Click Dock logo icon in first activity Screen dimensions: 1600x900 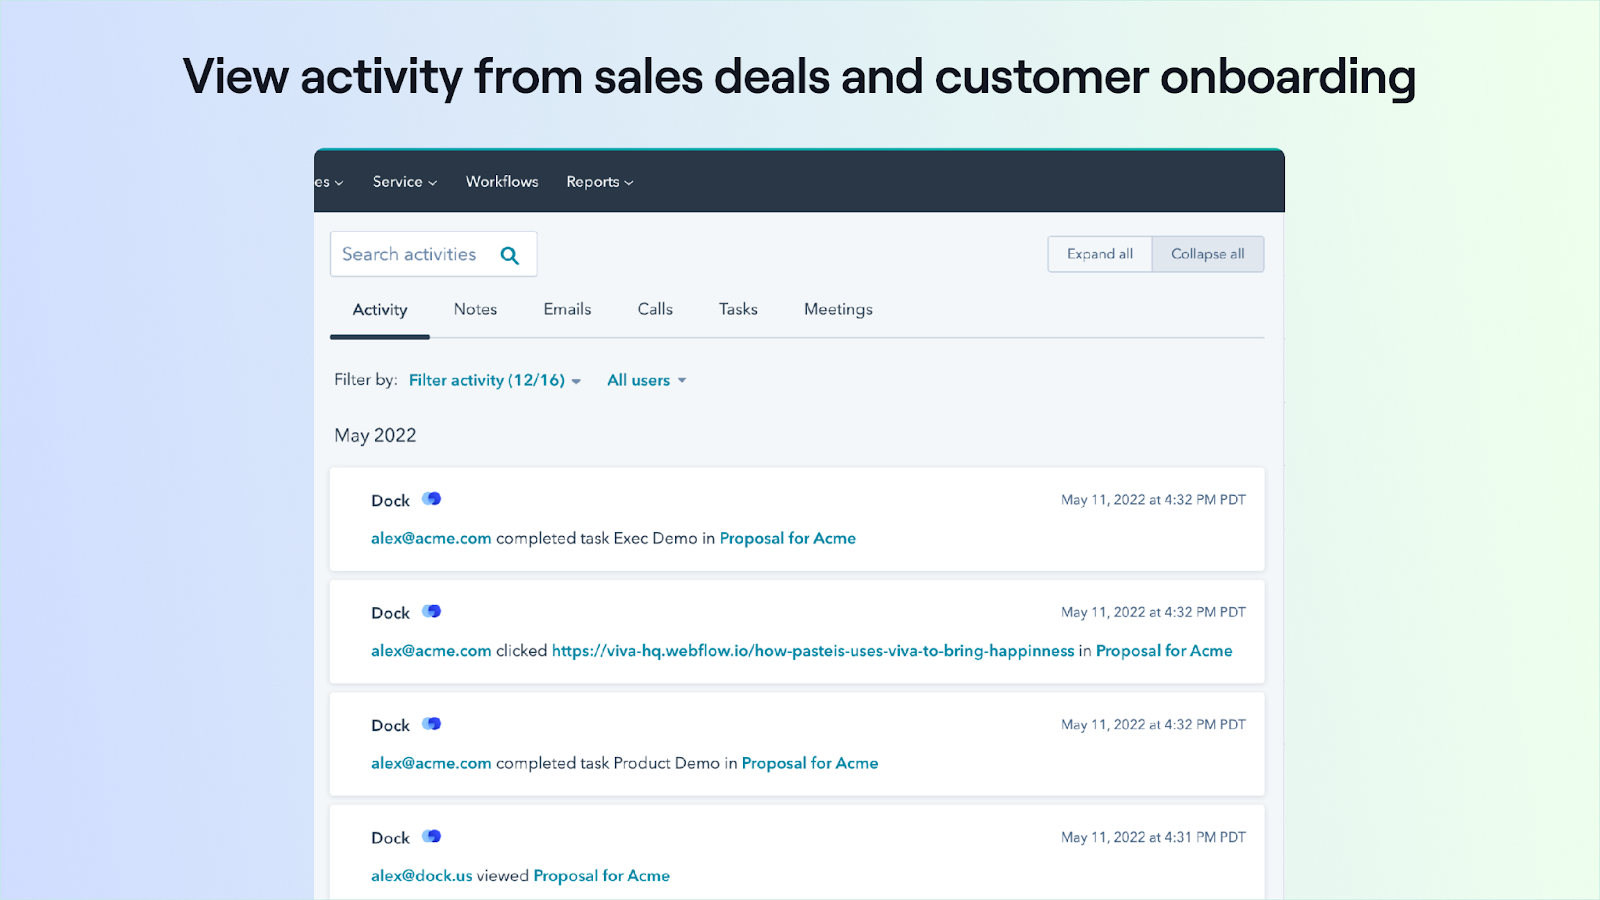coord(431,499)
